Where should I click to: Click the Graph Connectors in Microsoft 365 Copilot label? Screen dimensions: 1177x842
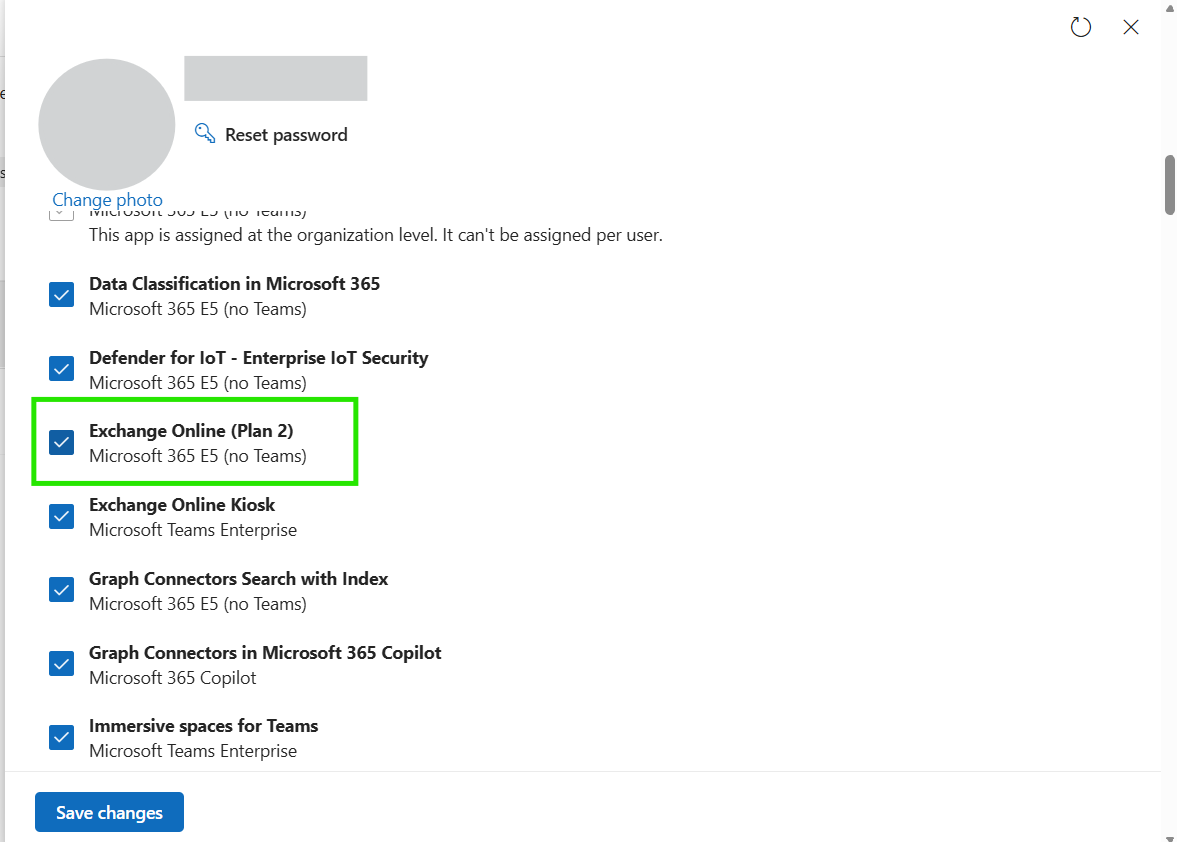tap(265, 653)
